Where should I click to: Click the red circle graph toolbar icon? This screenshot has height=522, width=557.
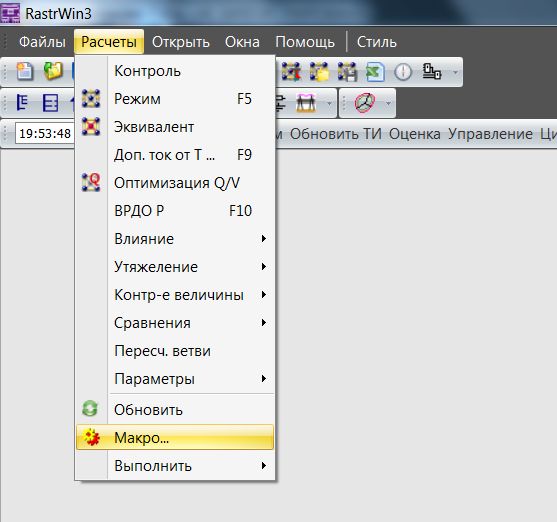pyautogui.click(x=365, y=103)
